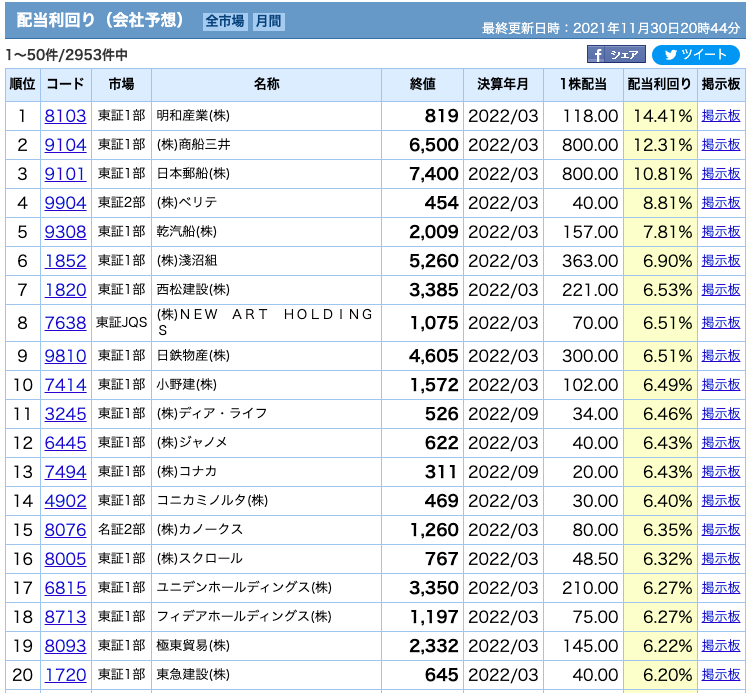Open 掲示板 link for 日鉄物産(株)
Screen dimensions: 753x693
720,355
